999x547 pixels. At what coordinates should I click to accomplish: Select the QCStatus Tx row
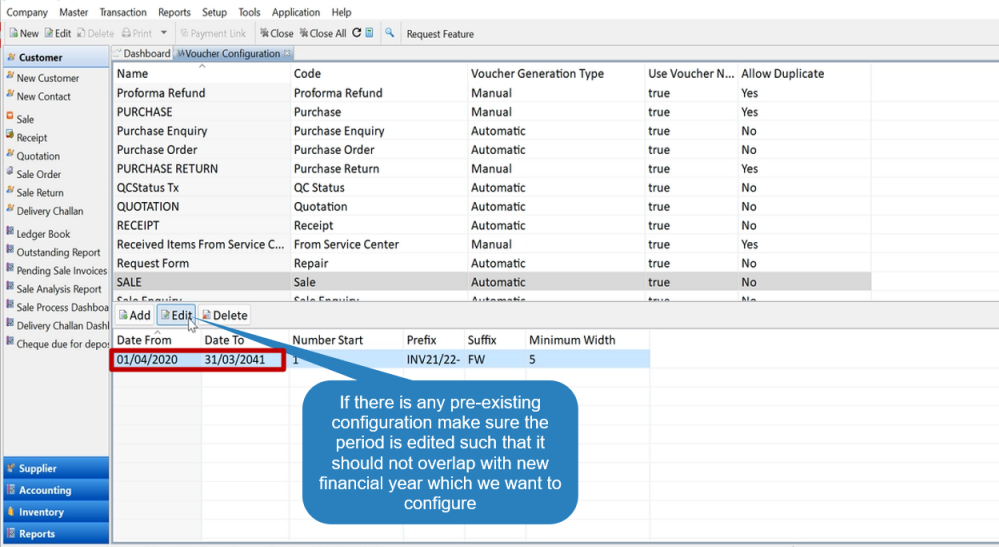click(492, 188)
